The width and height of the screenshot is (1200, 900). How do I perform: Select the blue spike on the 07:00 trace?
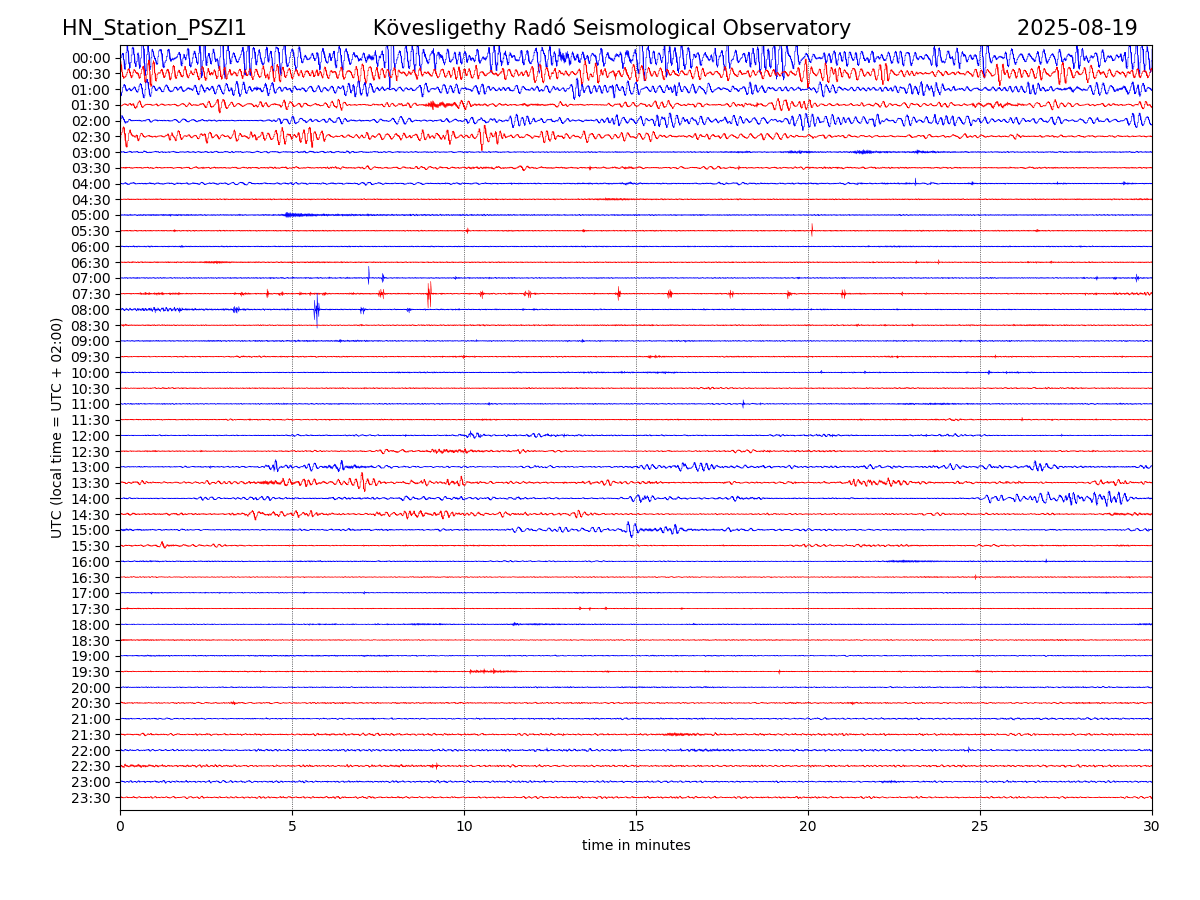point(368,276)
